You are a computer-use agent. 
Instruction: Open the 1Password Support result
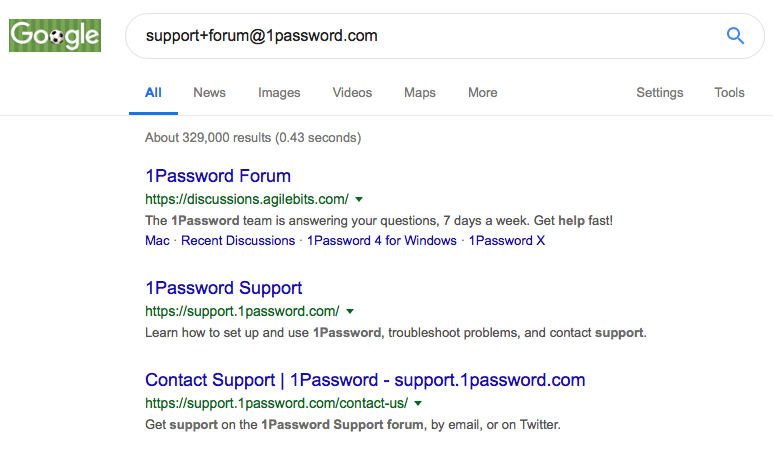pos(224,288)
